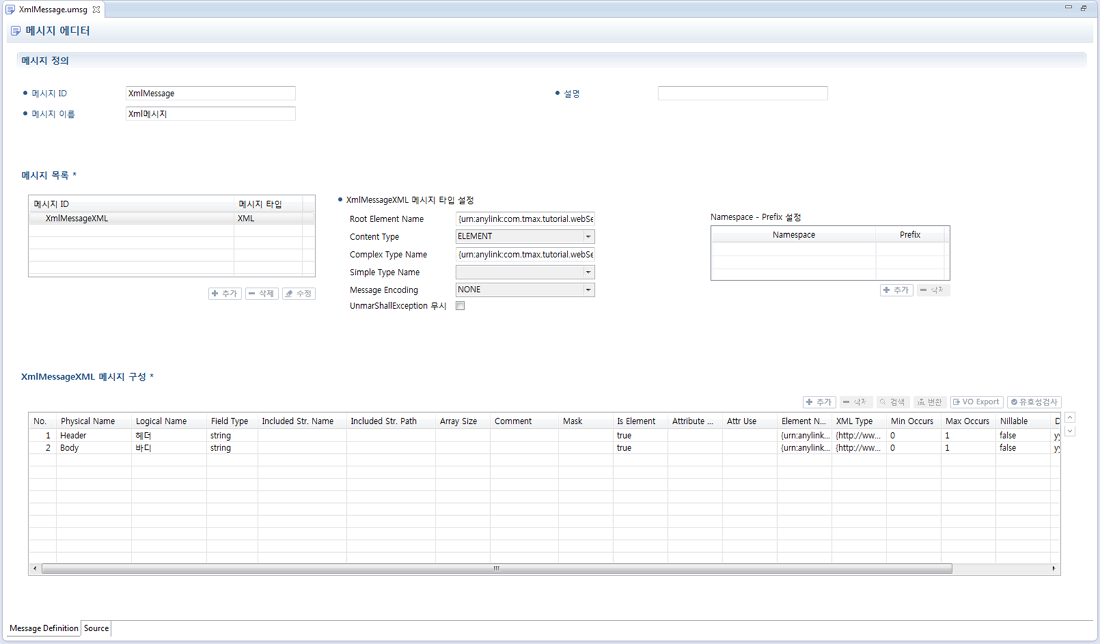Move row down with the down arrow

click(1070, 431)
